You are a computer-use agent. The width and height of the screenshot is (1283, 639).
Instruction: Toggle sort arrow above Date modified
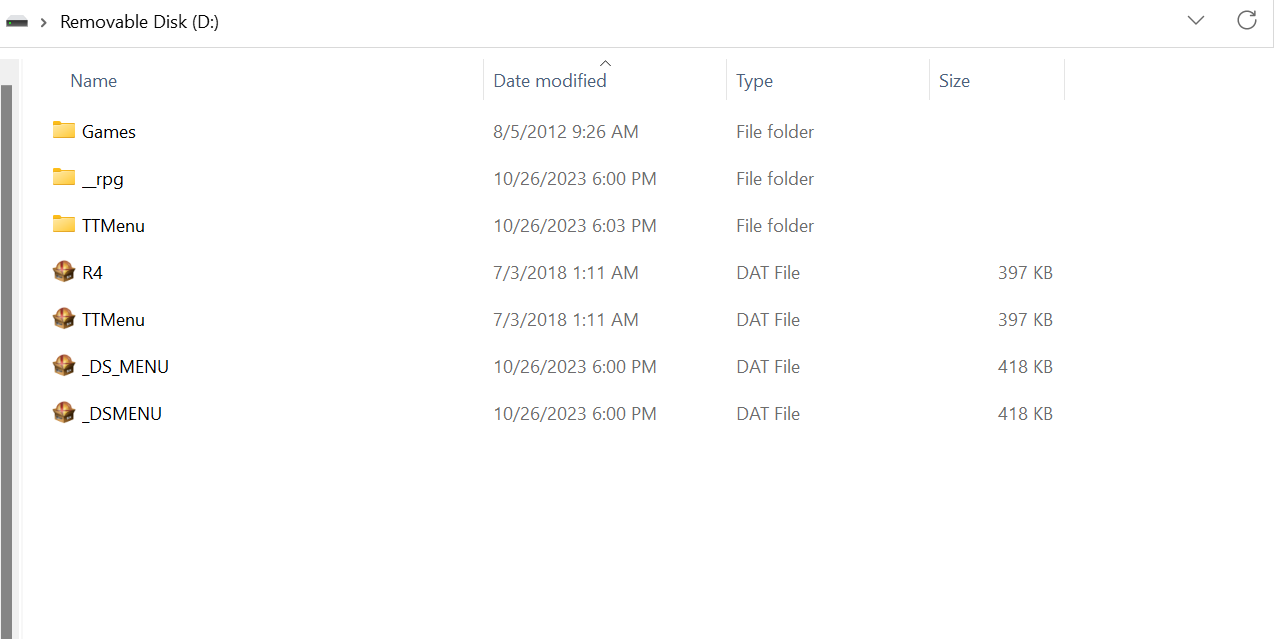click(605, 63)
